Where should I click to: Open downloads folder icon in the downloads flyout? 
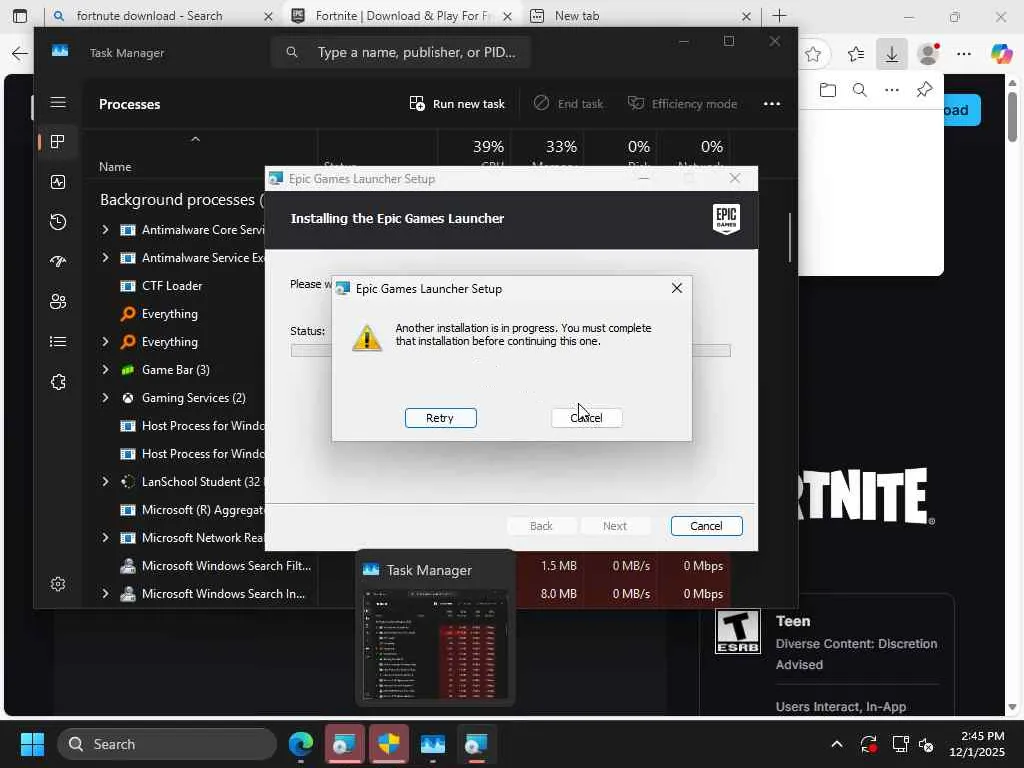click(827, 90)
